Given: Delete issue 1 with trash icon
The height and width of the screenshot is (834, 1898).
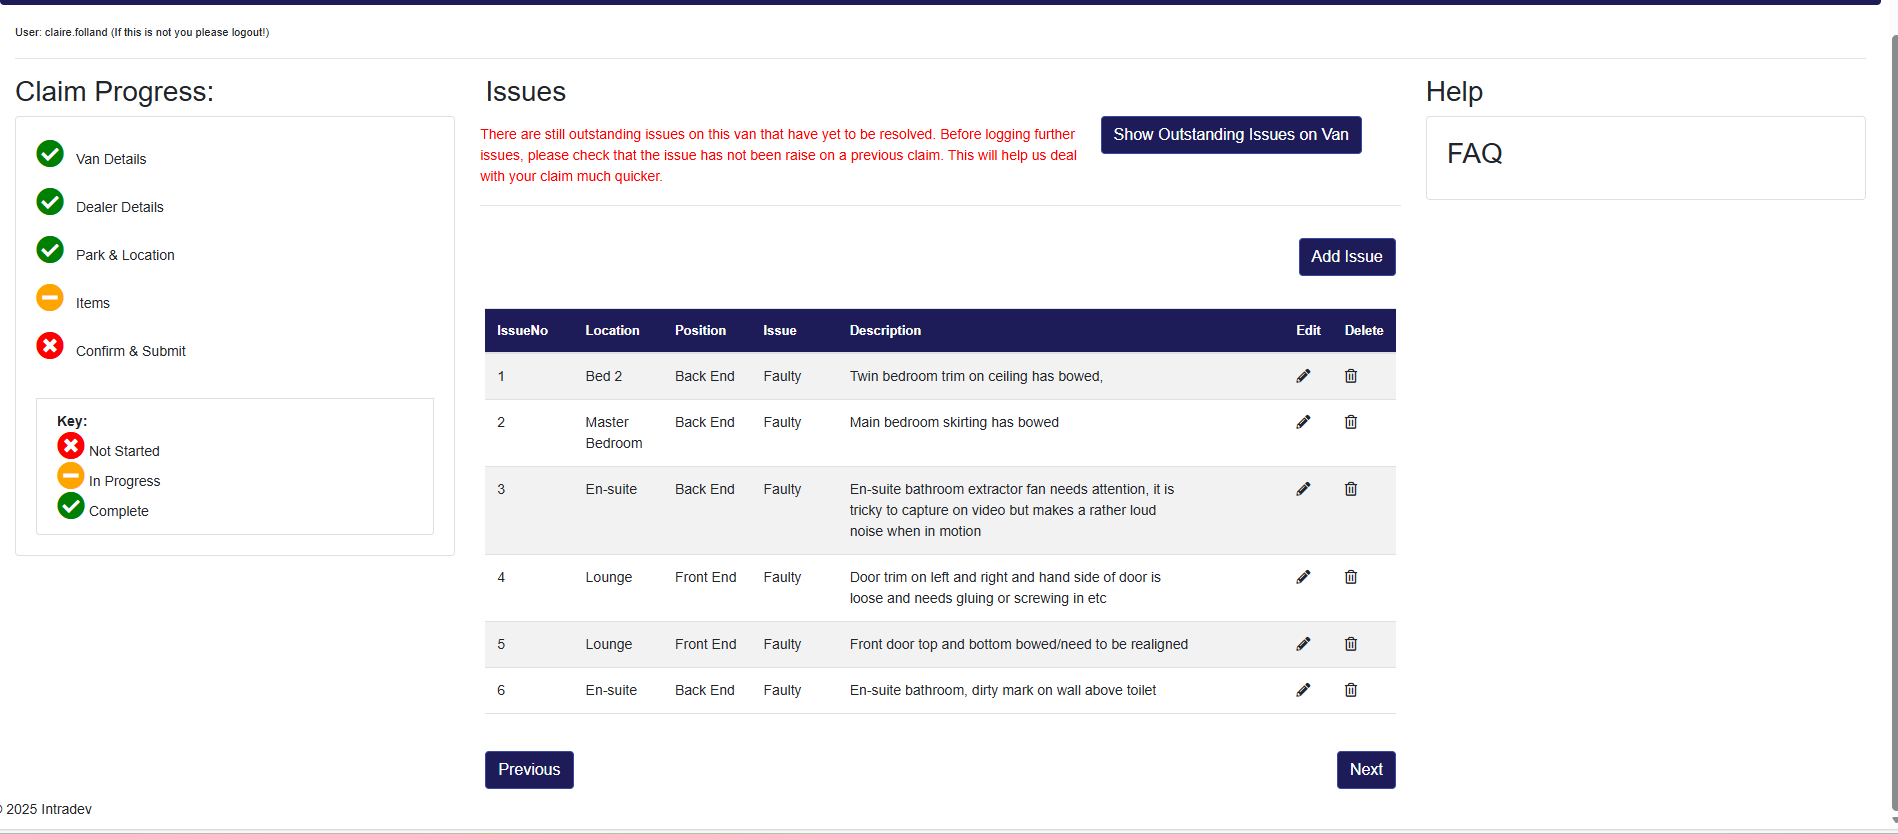Looking at the screenshot, I should [x=1351, y=376].
